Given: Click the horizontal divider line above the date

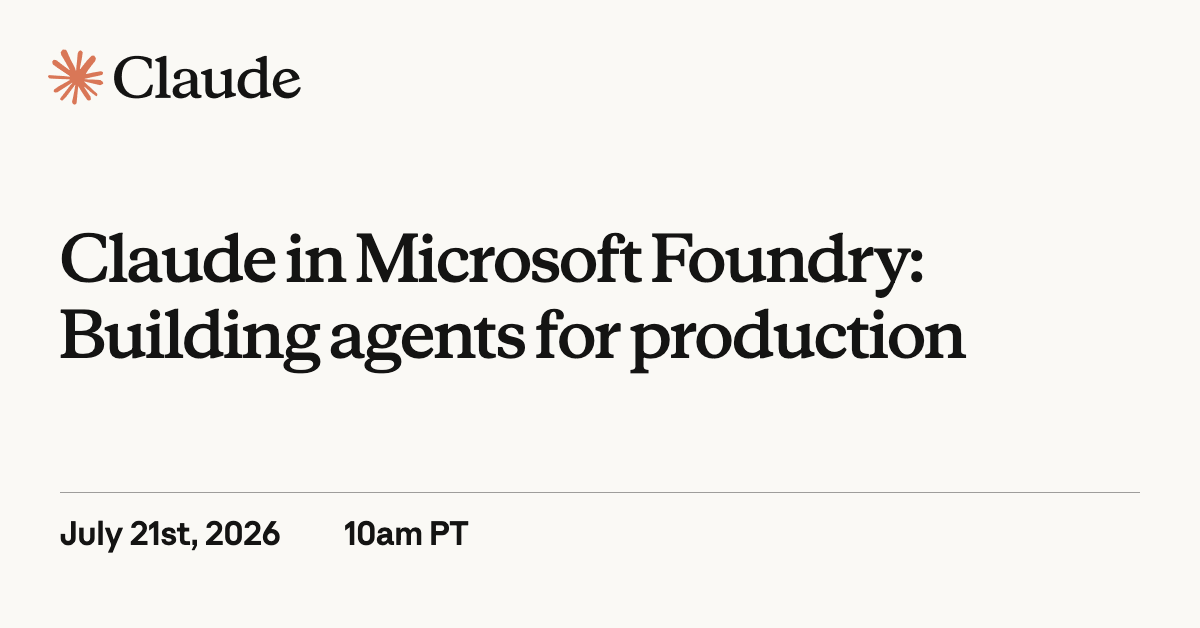Looking at the screenshot, I should [x=600, y=492].
